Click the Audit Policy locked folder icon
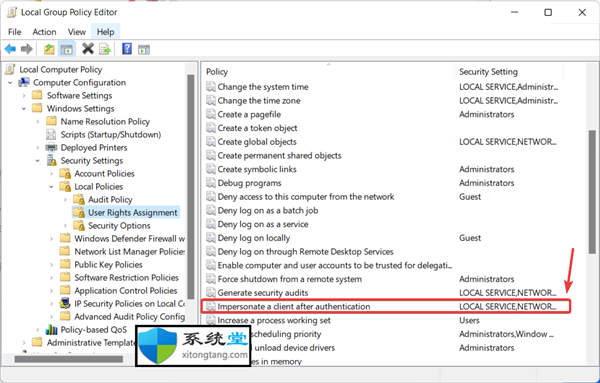Screen dimensions: 600x383 79,199
